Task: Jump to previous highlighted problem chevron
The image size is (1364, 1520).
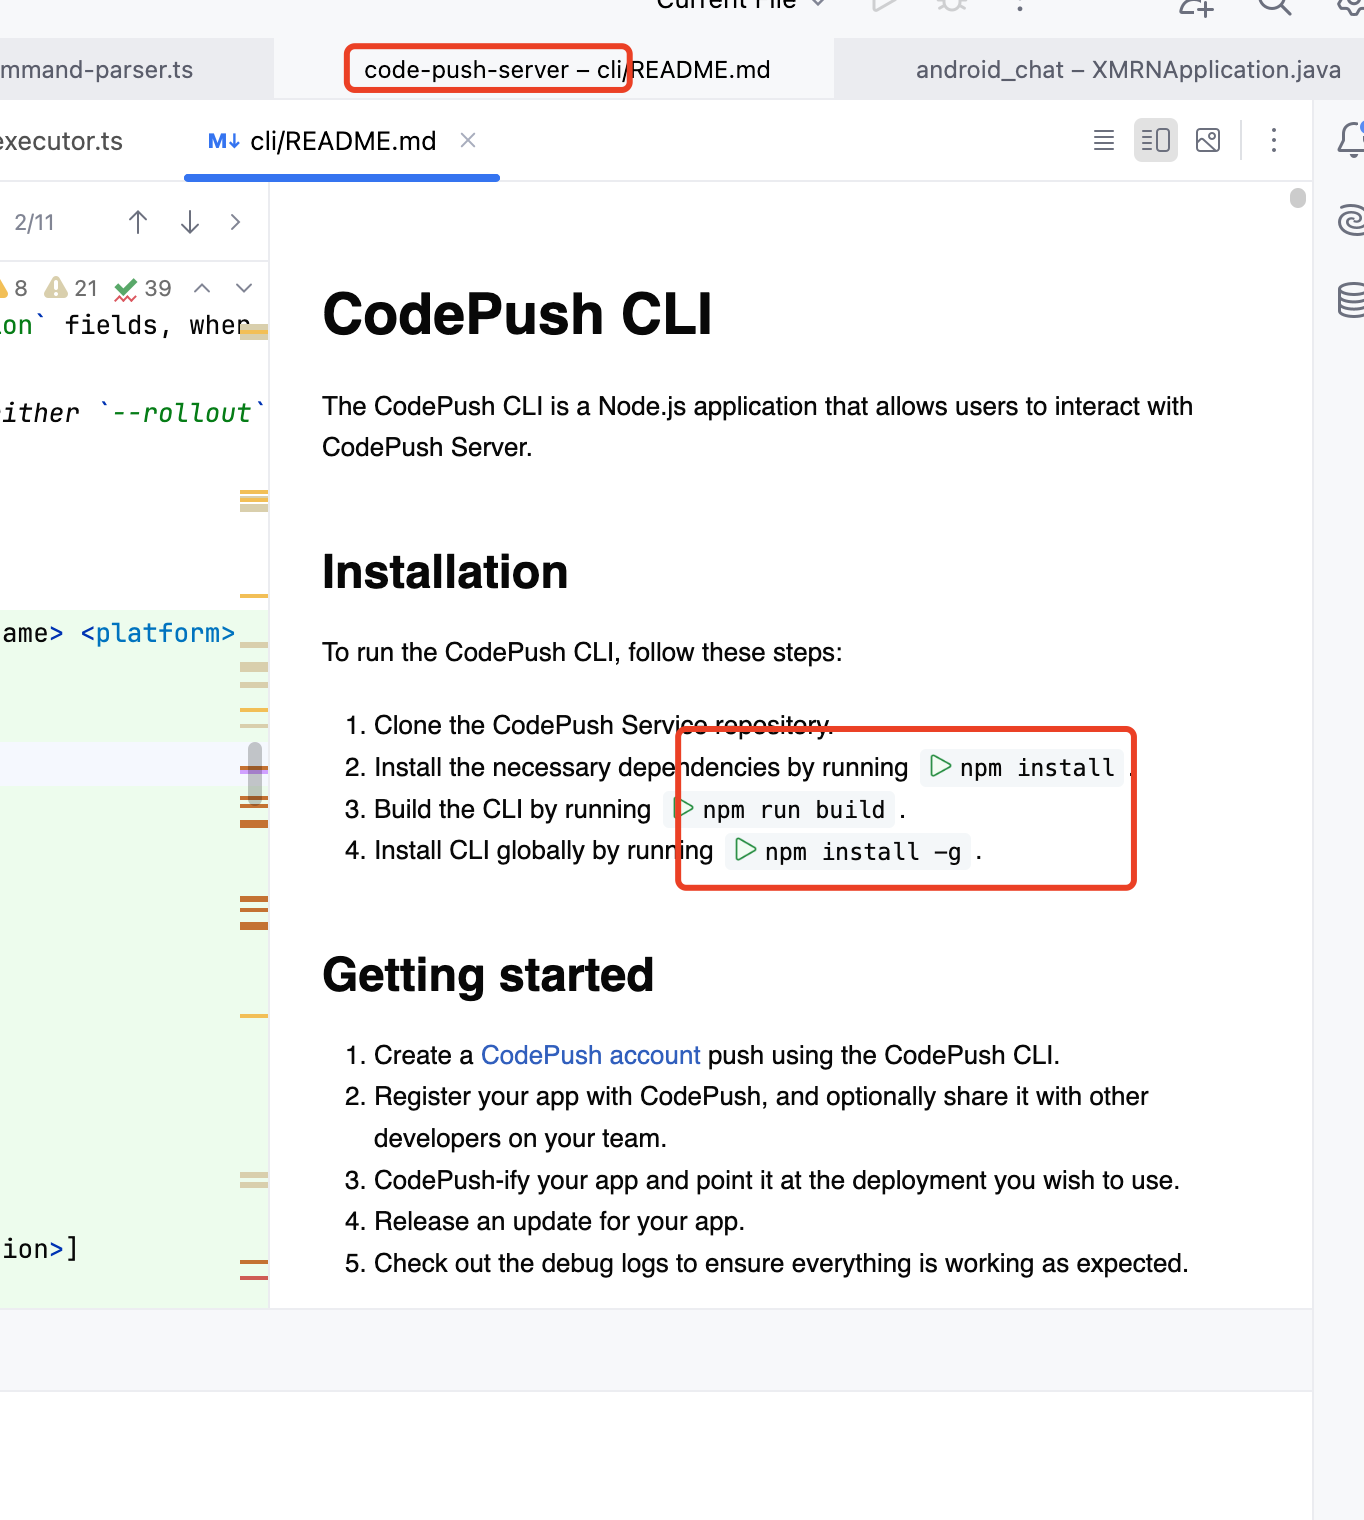Action: [202, 288]
